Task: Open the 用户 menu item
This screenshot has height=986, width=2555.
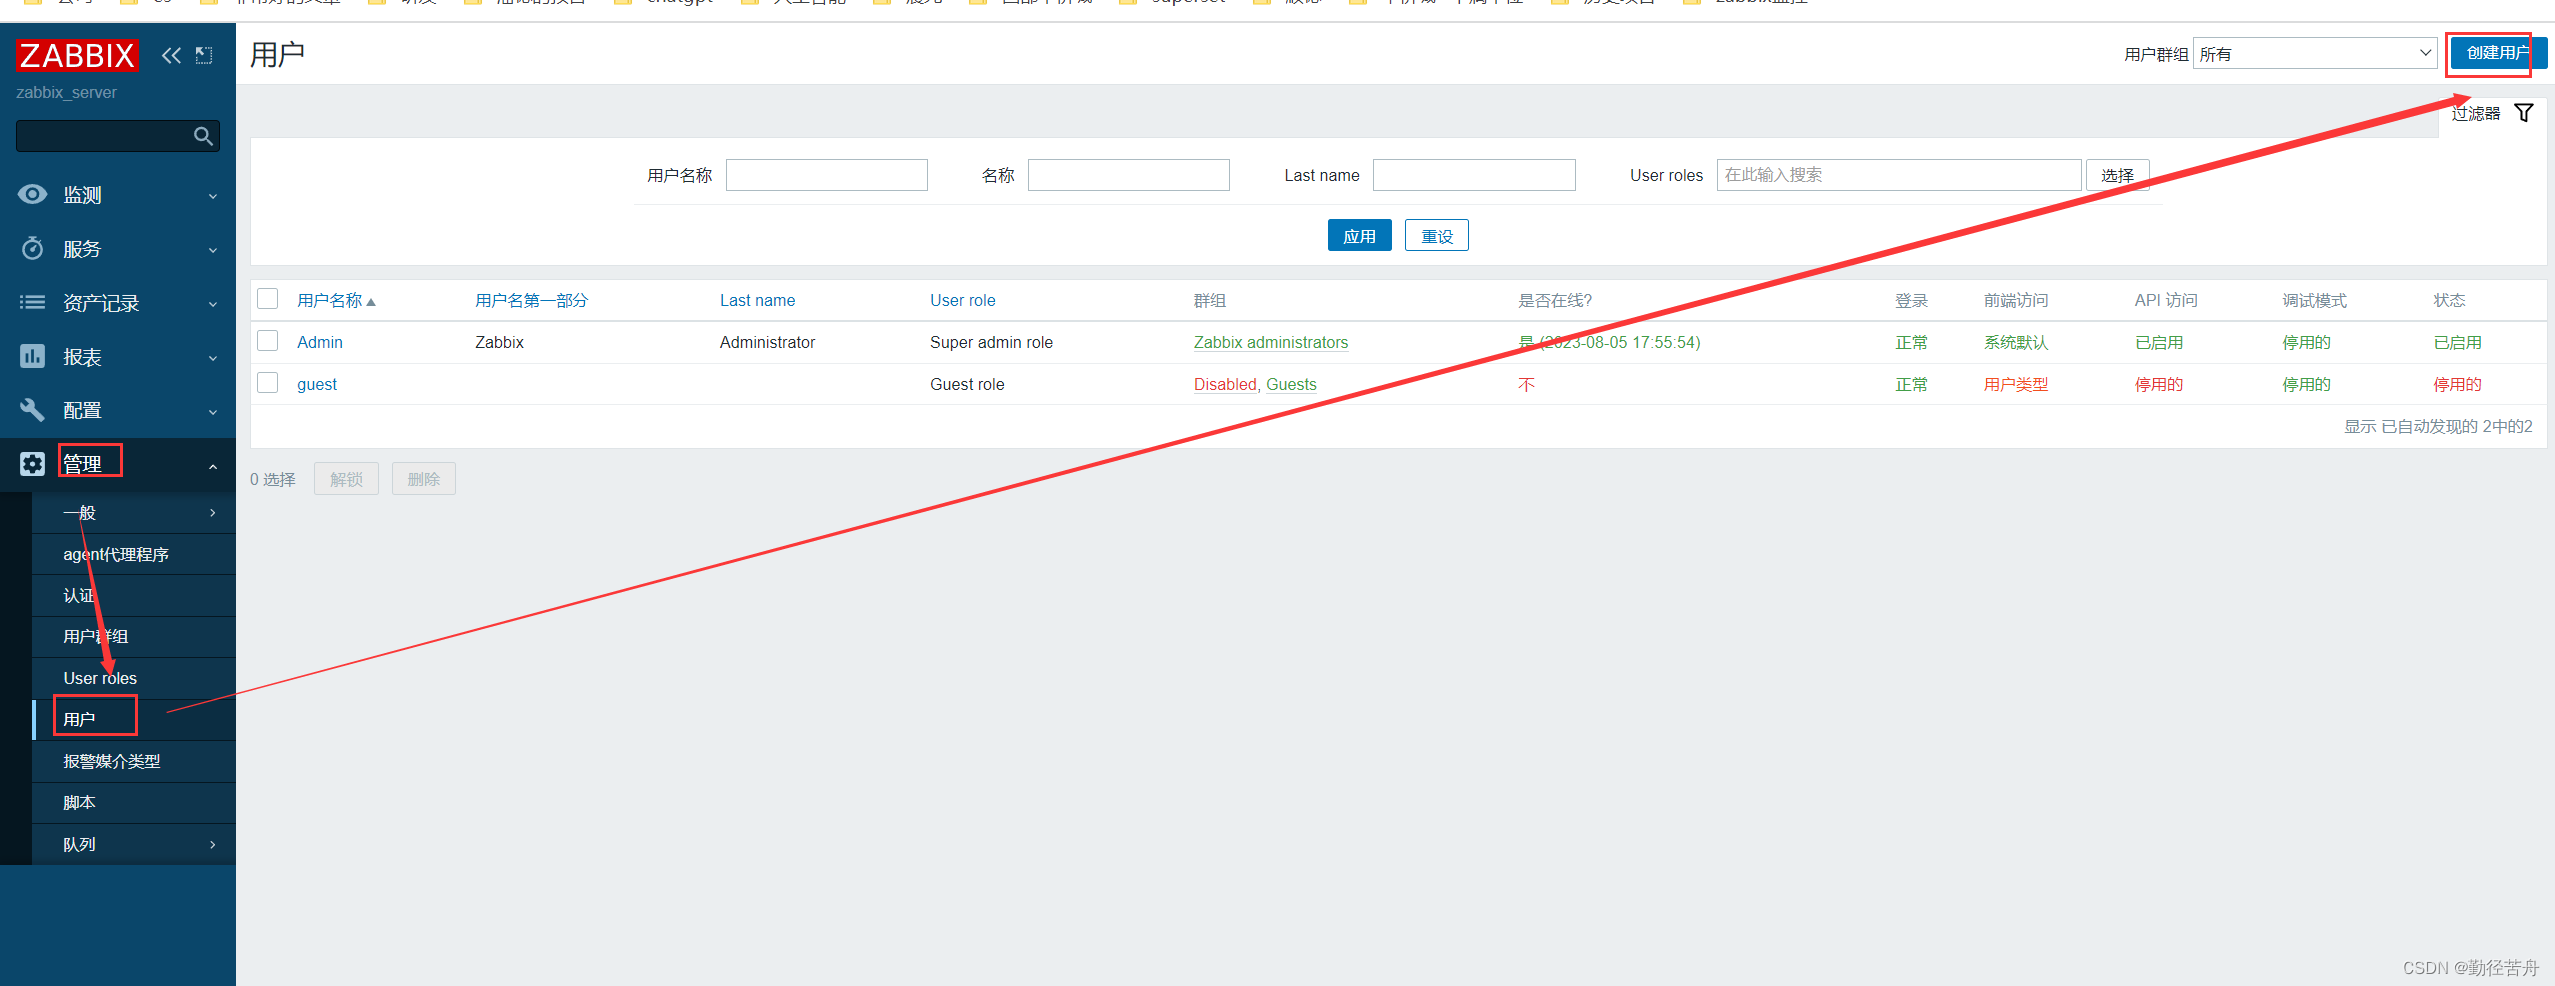Action: pos(134,720)
